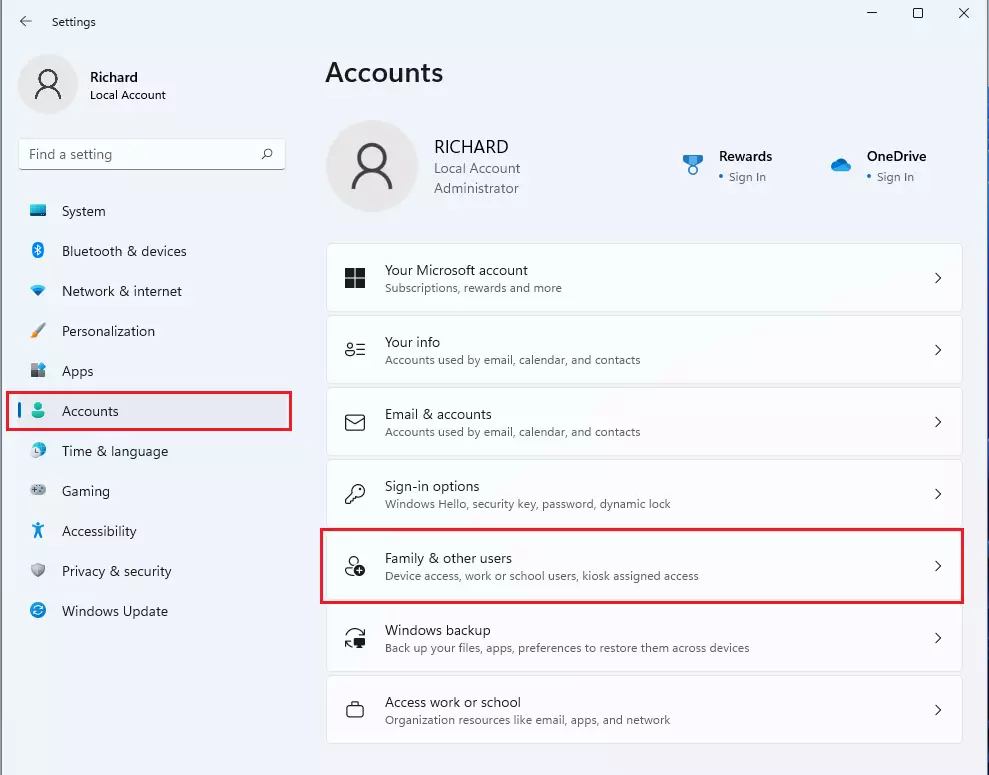Click the Family & other users add-person icon
Image resolution: width=989 pixels, height=775 pixels.
(x=354, y=566)
